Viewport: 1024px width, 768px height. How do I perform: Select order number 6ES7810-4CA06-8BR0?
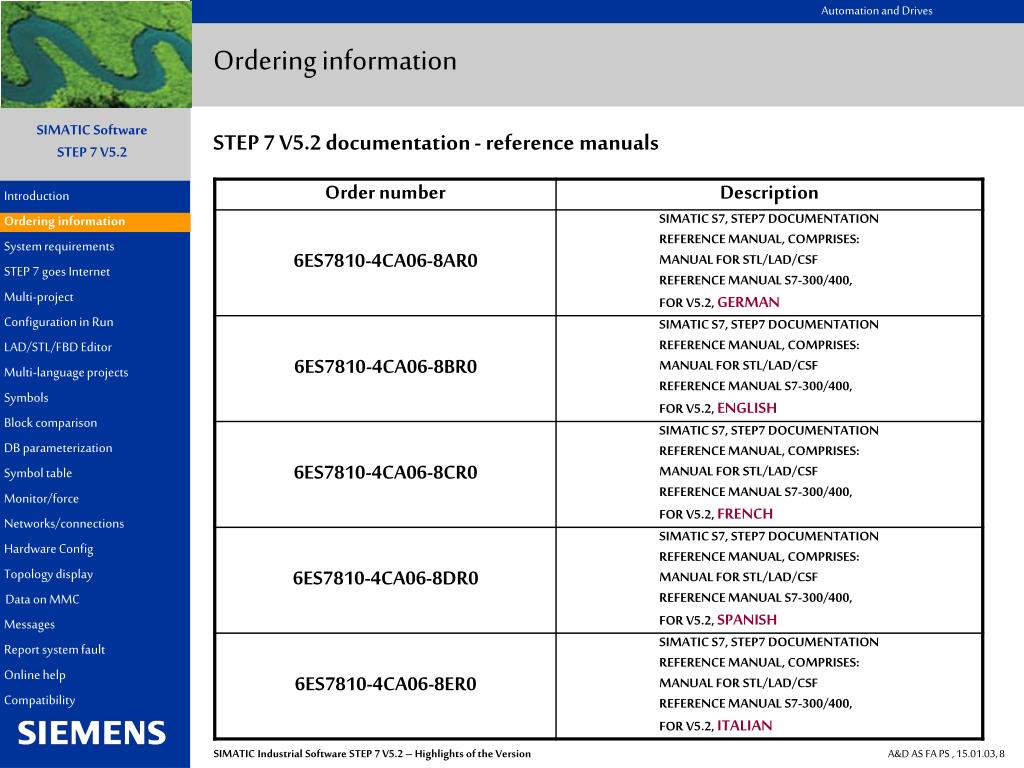click(x=385, y=366)
